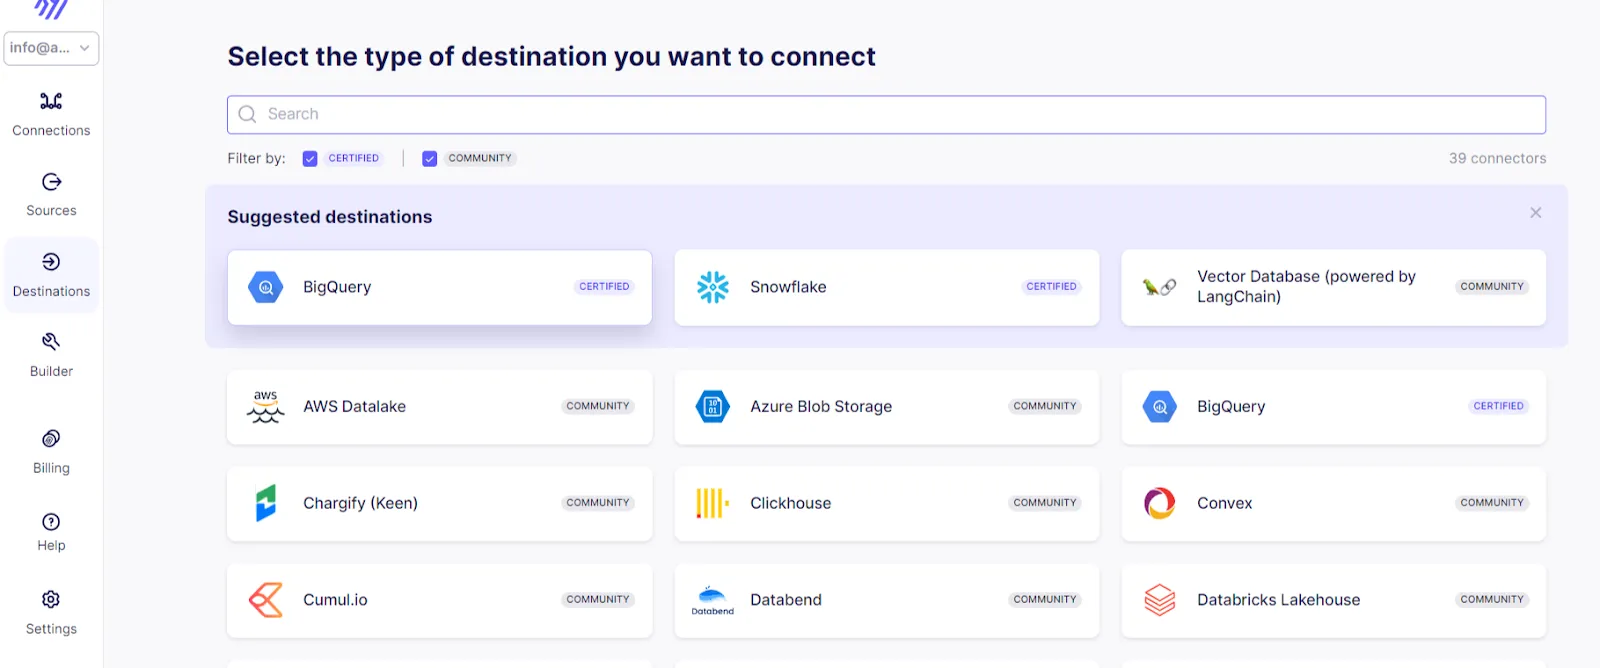Click the Sources menu label
The height and width of the screenshot is (668, 1600).
click(x=51, y=211)
